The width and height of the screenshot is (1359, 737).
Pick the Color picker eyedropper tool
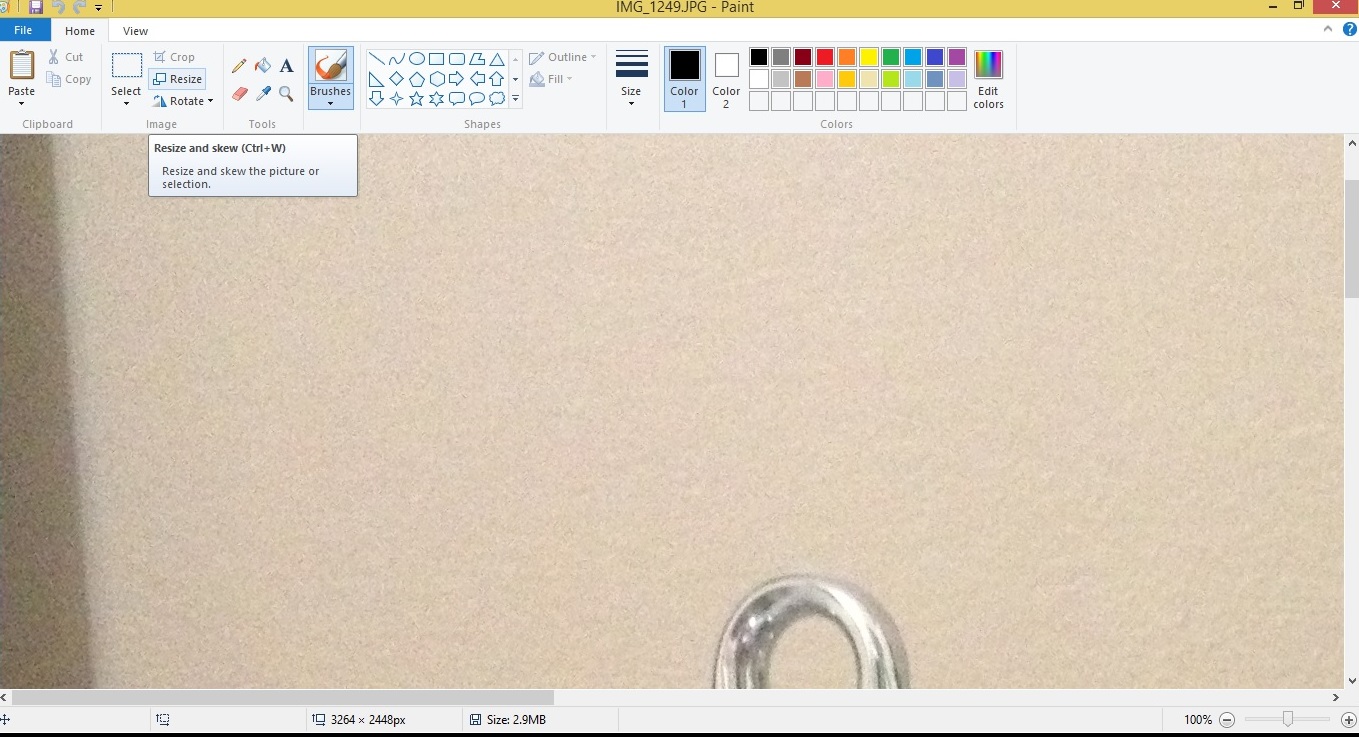pos(263,94)
